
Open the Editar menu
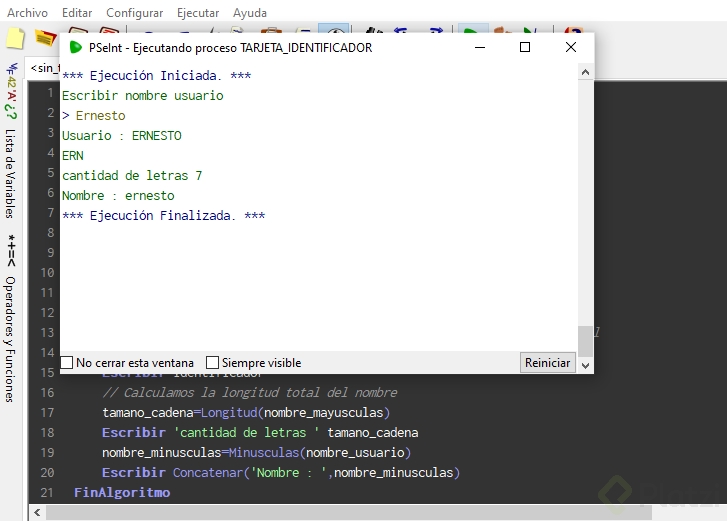click(77, 13)
